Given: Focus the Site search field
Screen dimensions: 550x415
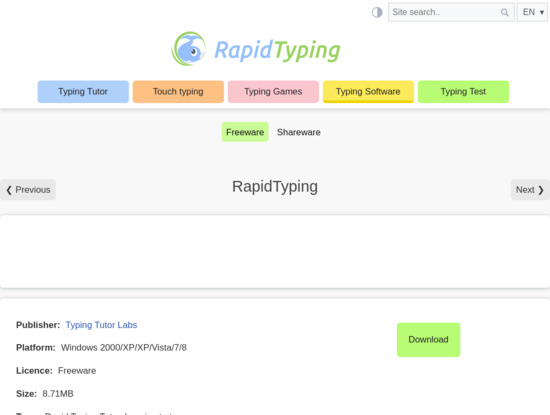Looking at the screenshot, I should point(451,12).
